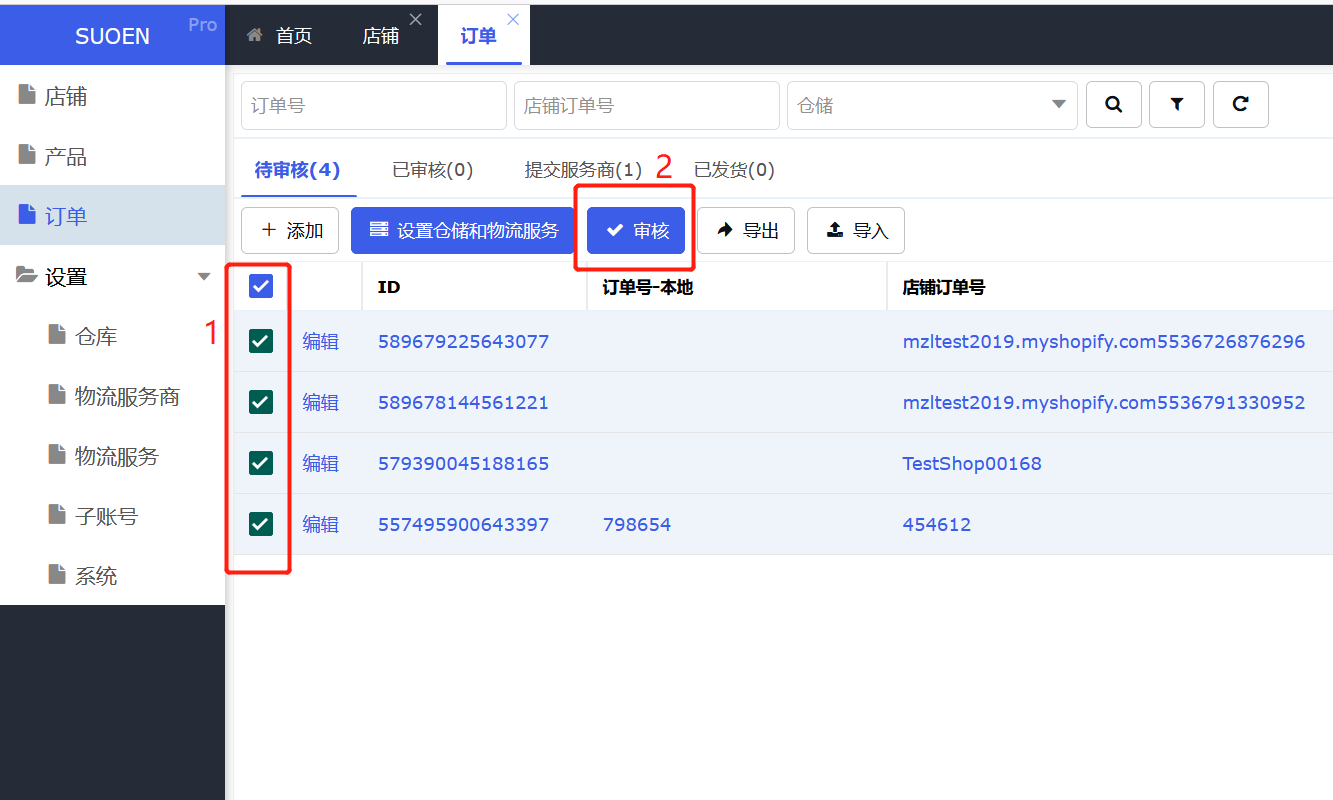Click the checkmark icon on 审核 button
The width and height of the screenshot is (1333, 800).
click(615, 230)
